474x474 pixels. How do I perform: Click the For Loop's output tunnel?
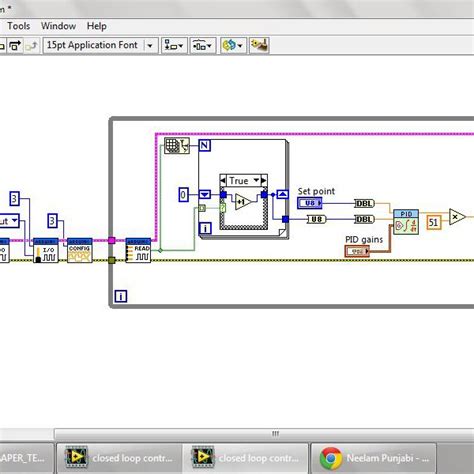(285, 219)
